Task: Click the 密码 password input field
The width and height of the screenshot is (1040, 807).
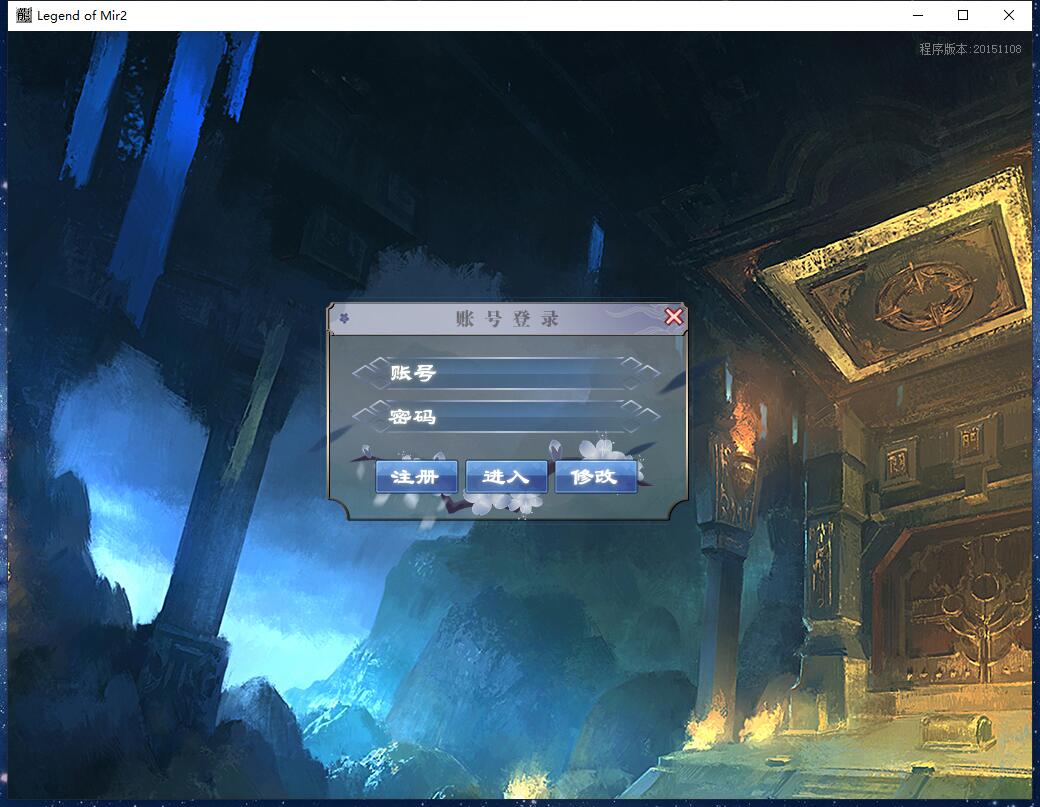Action: coord(506,416)
